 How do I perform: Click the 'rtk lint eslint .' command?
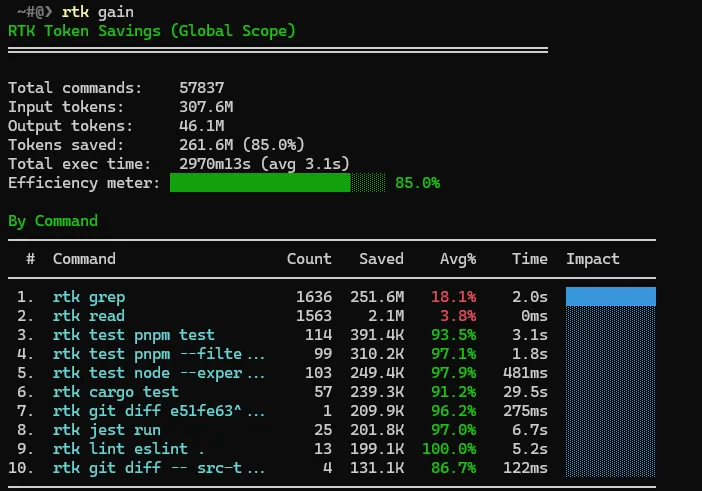pos(128,449)
